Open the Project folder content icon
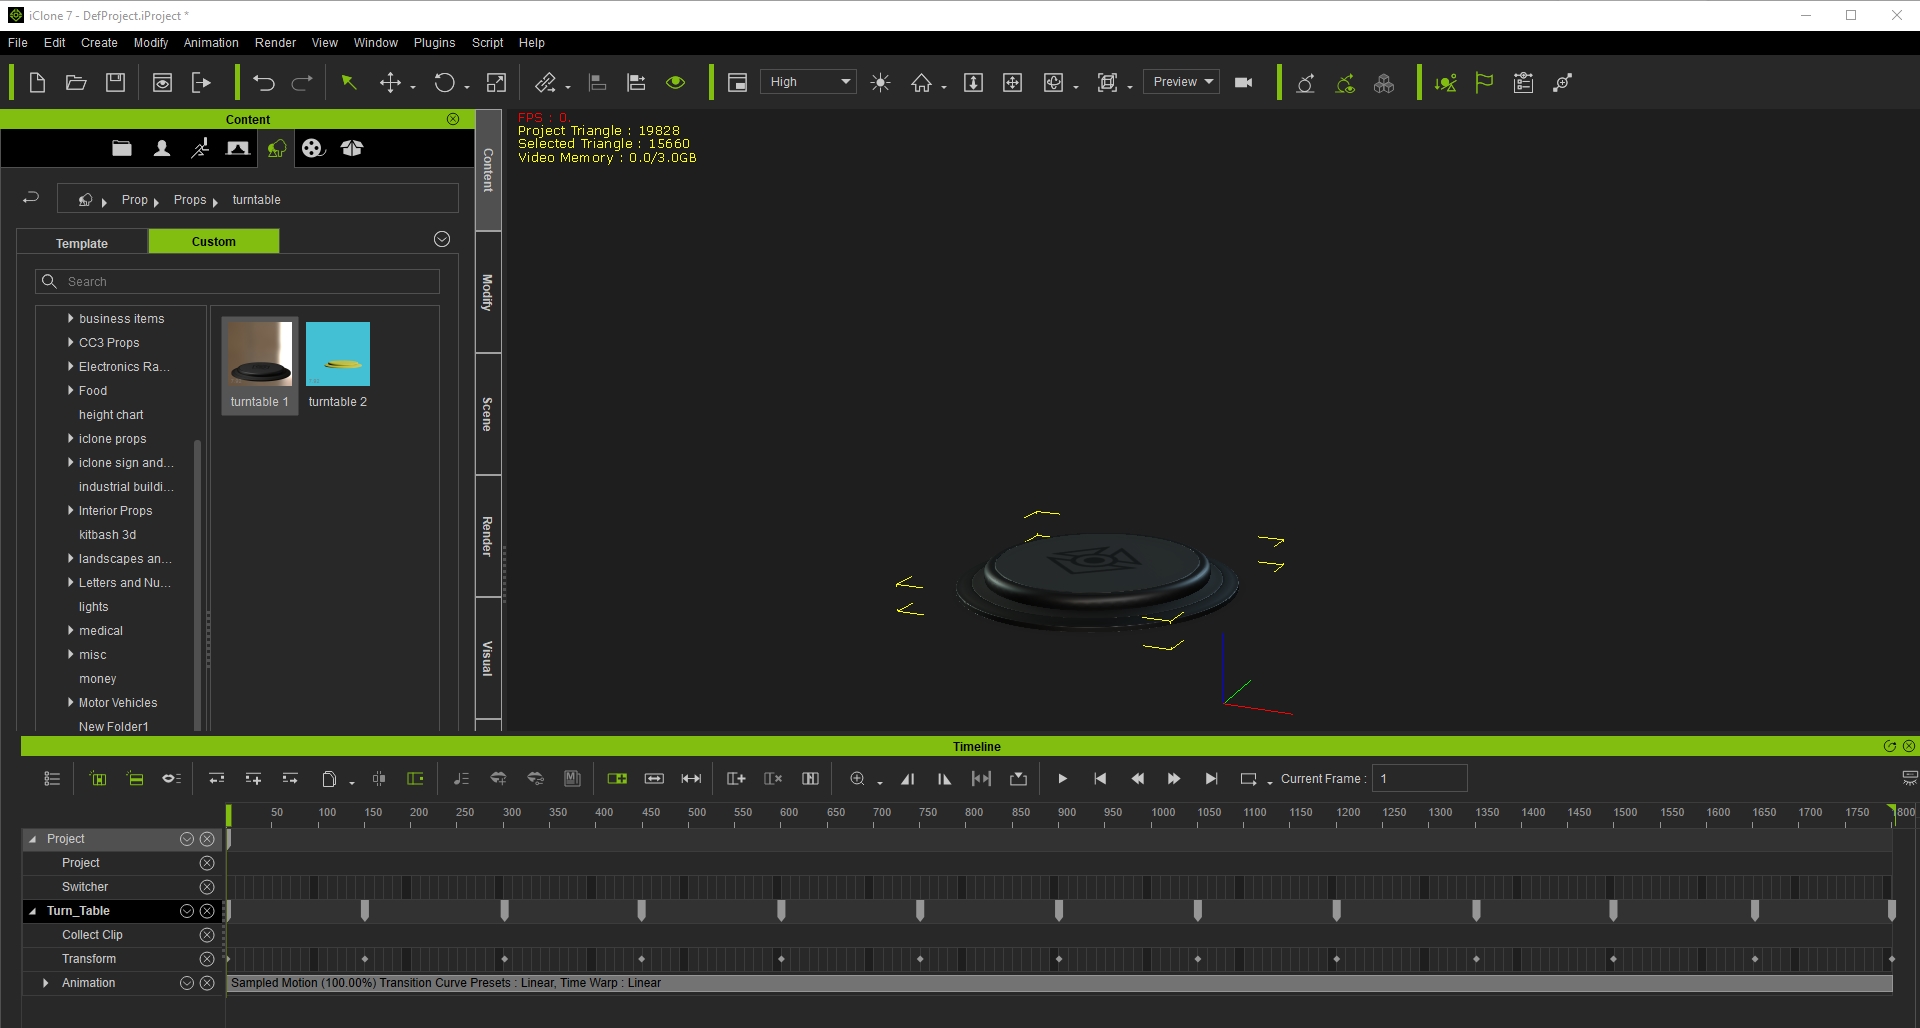 [x=122, y=148]
